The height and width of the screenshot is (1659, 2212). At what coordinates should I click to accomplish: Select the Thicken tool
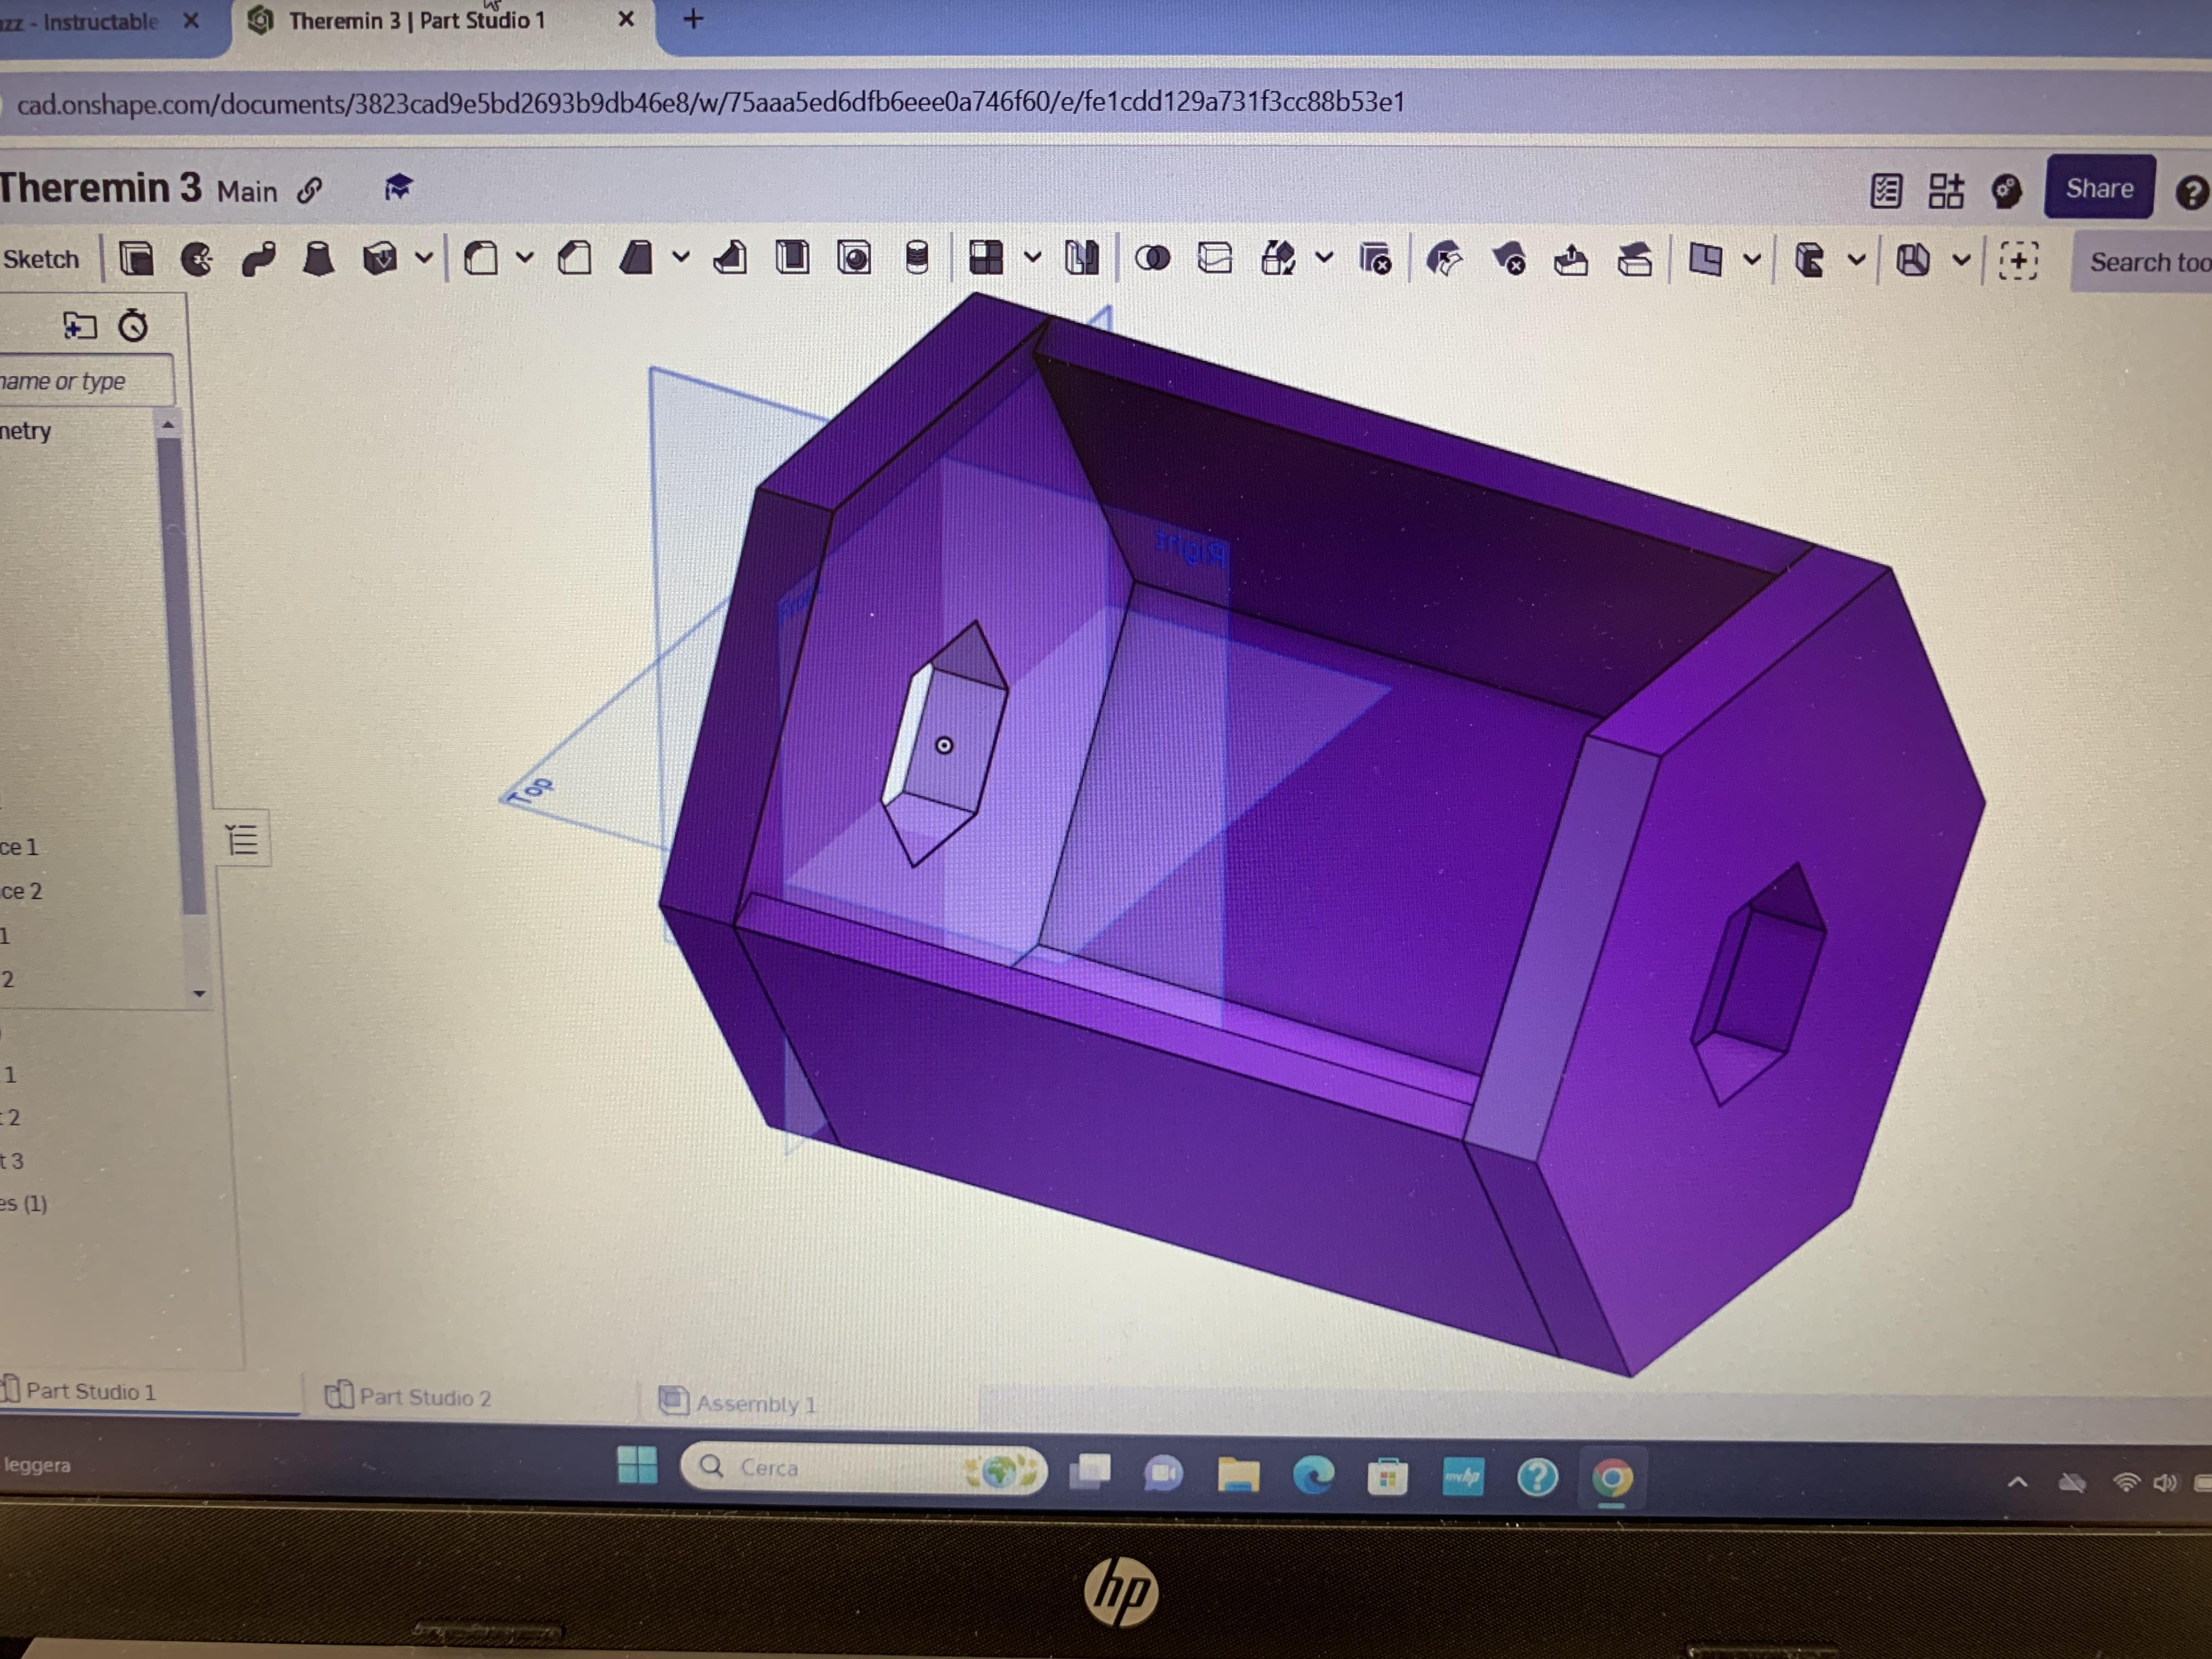tap(379, 259)
